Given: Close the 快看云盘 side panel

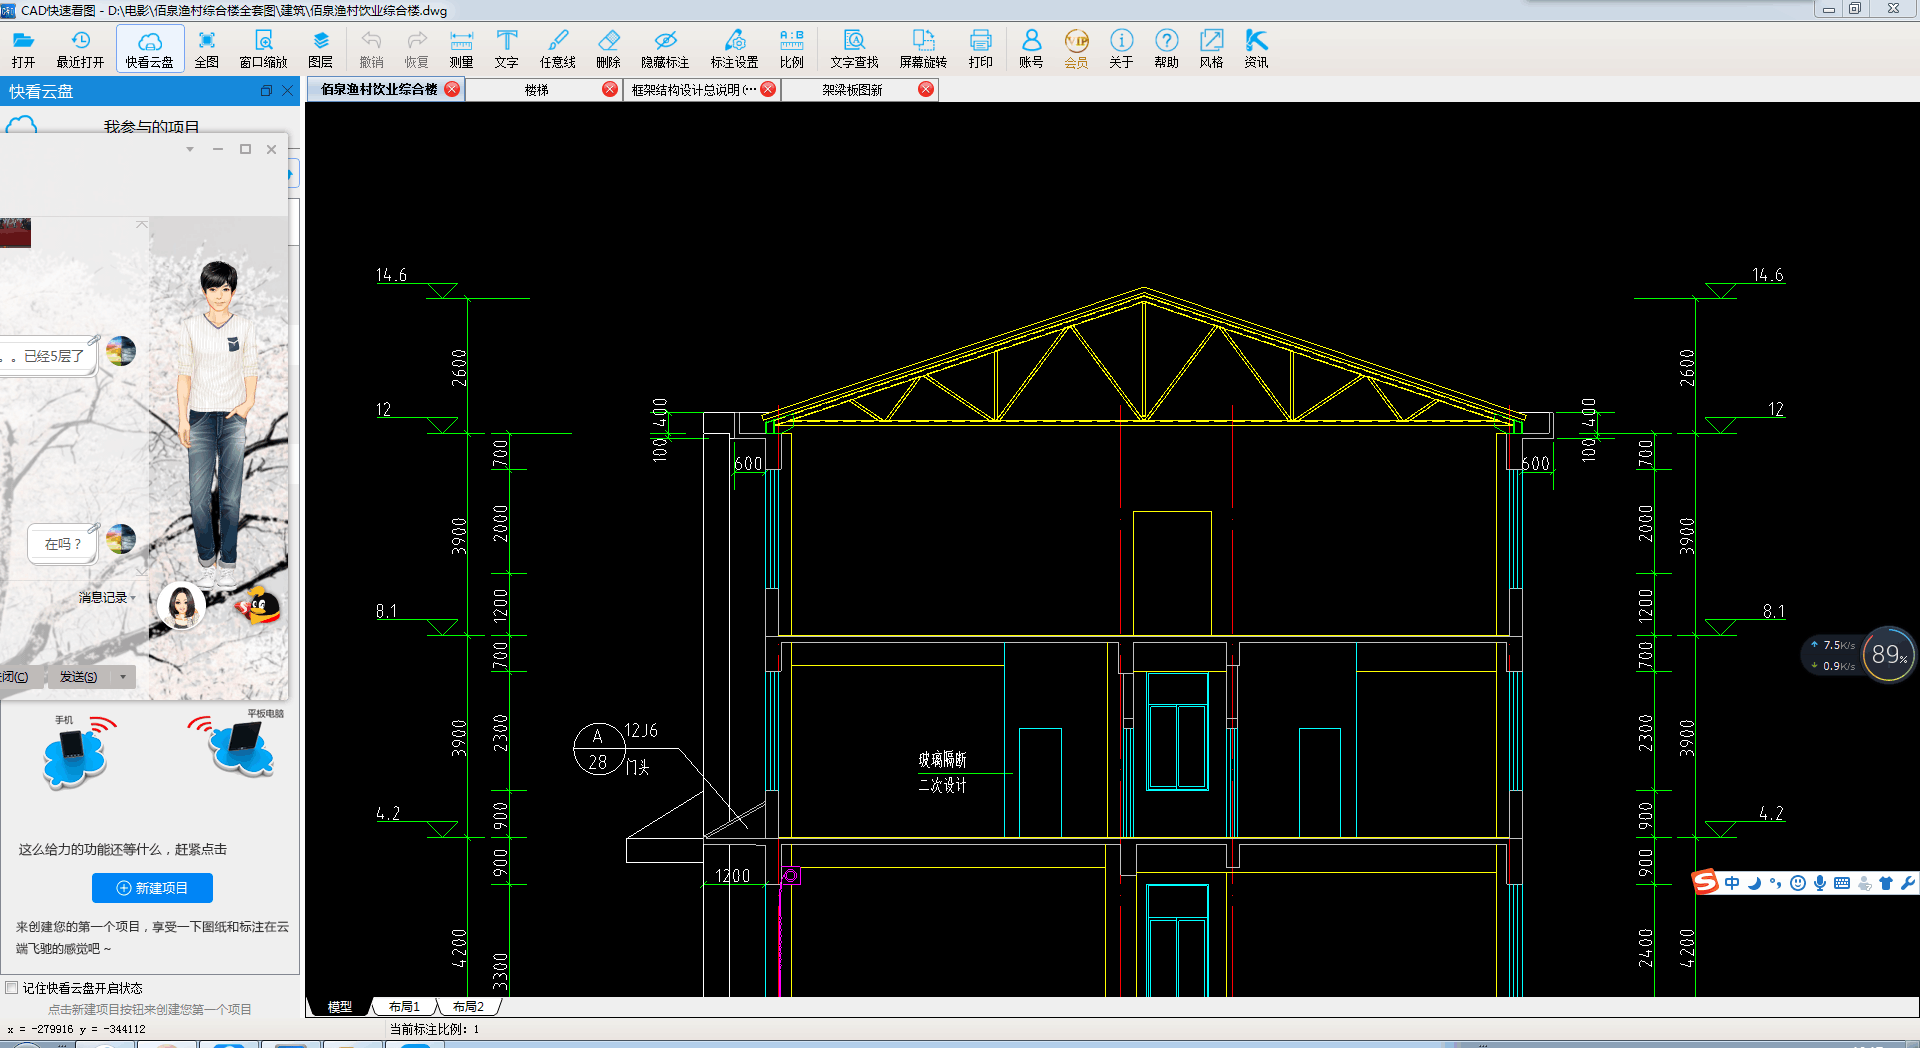Looking at the screenshot, I should coord(288,91).
